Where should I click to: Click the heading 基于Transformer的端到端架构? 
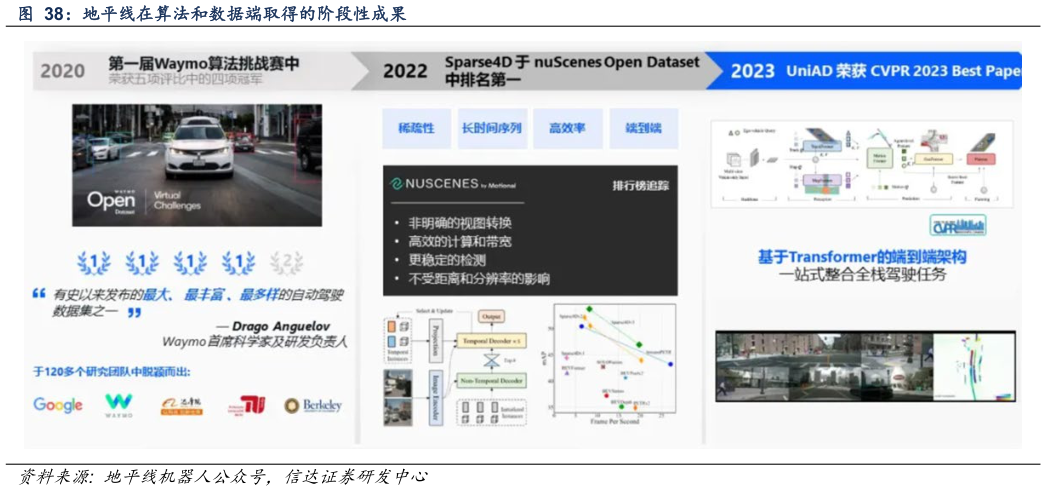pos(862,258)
